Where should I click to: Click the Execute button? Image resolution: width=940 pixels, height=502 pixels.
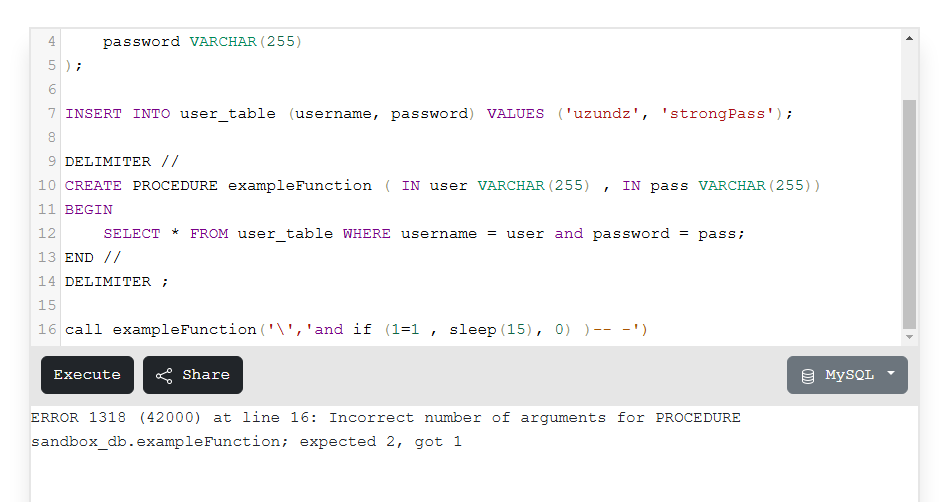(x=88, y=375)
